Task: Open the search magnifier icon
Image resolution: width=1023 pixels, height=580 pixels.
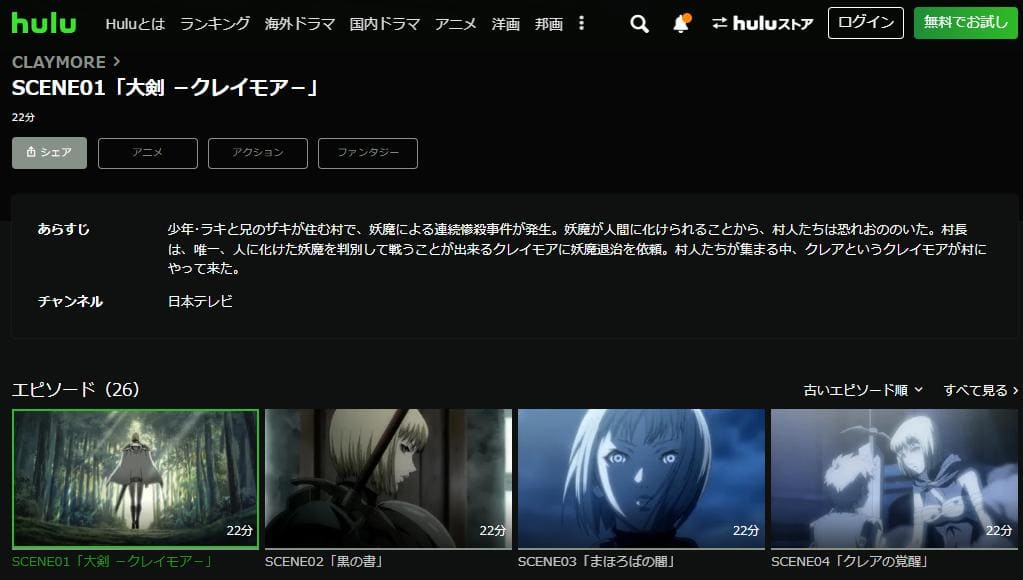Action: (639, 22)
